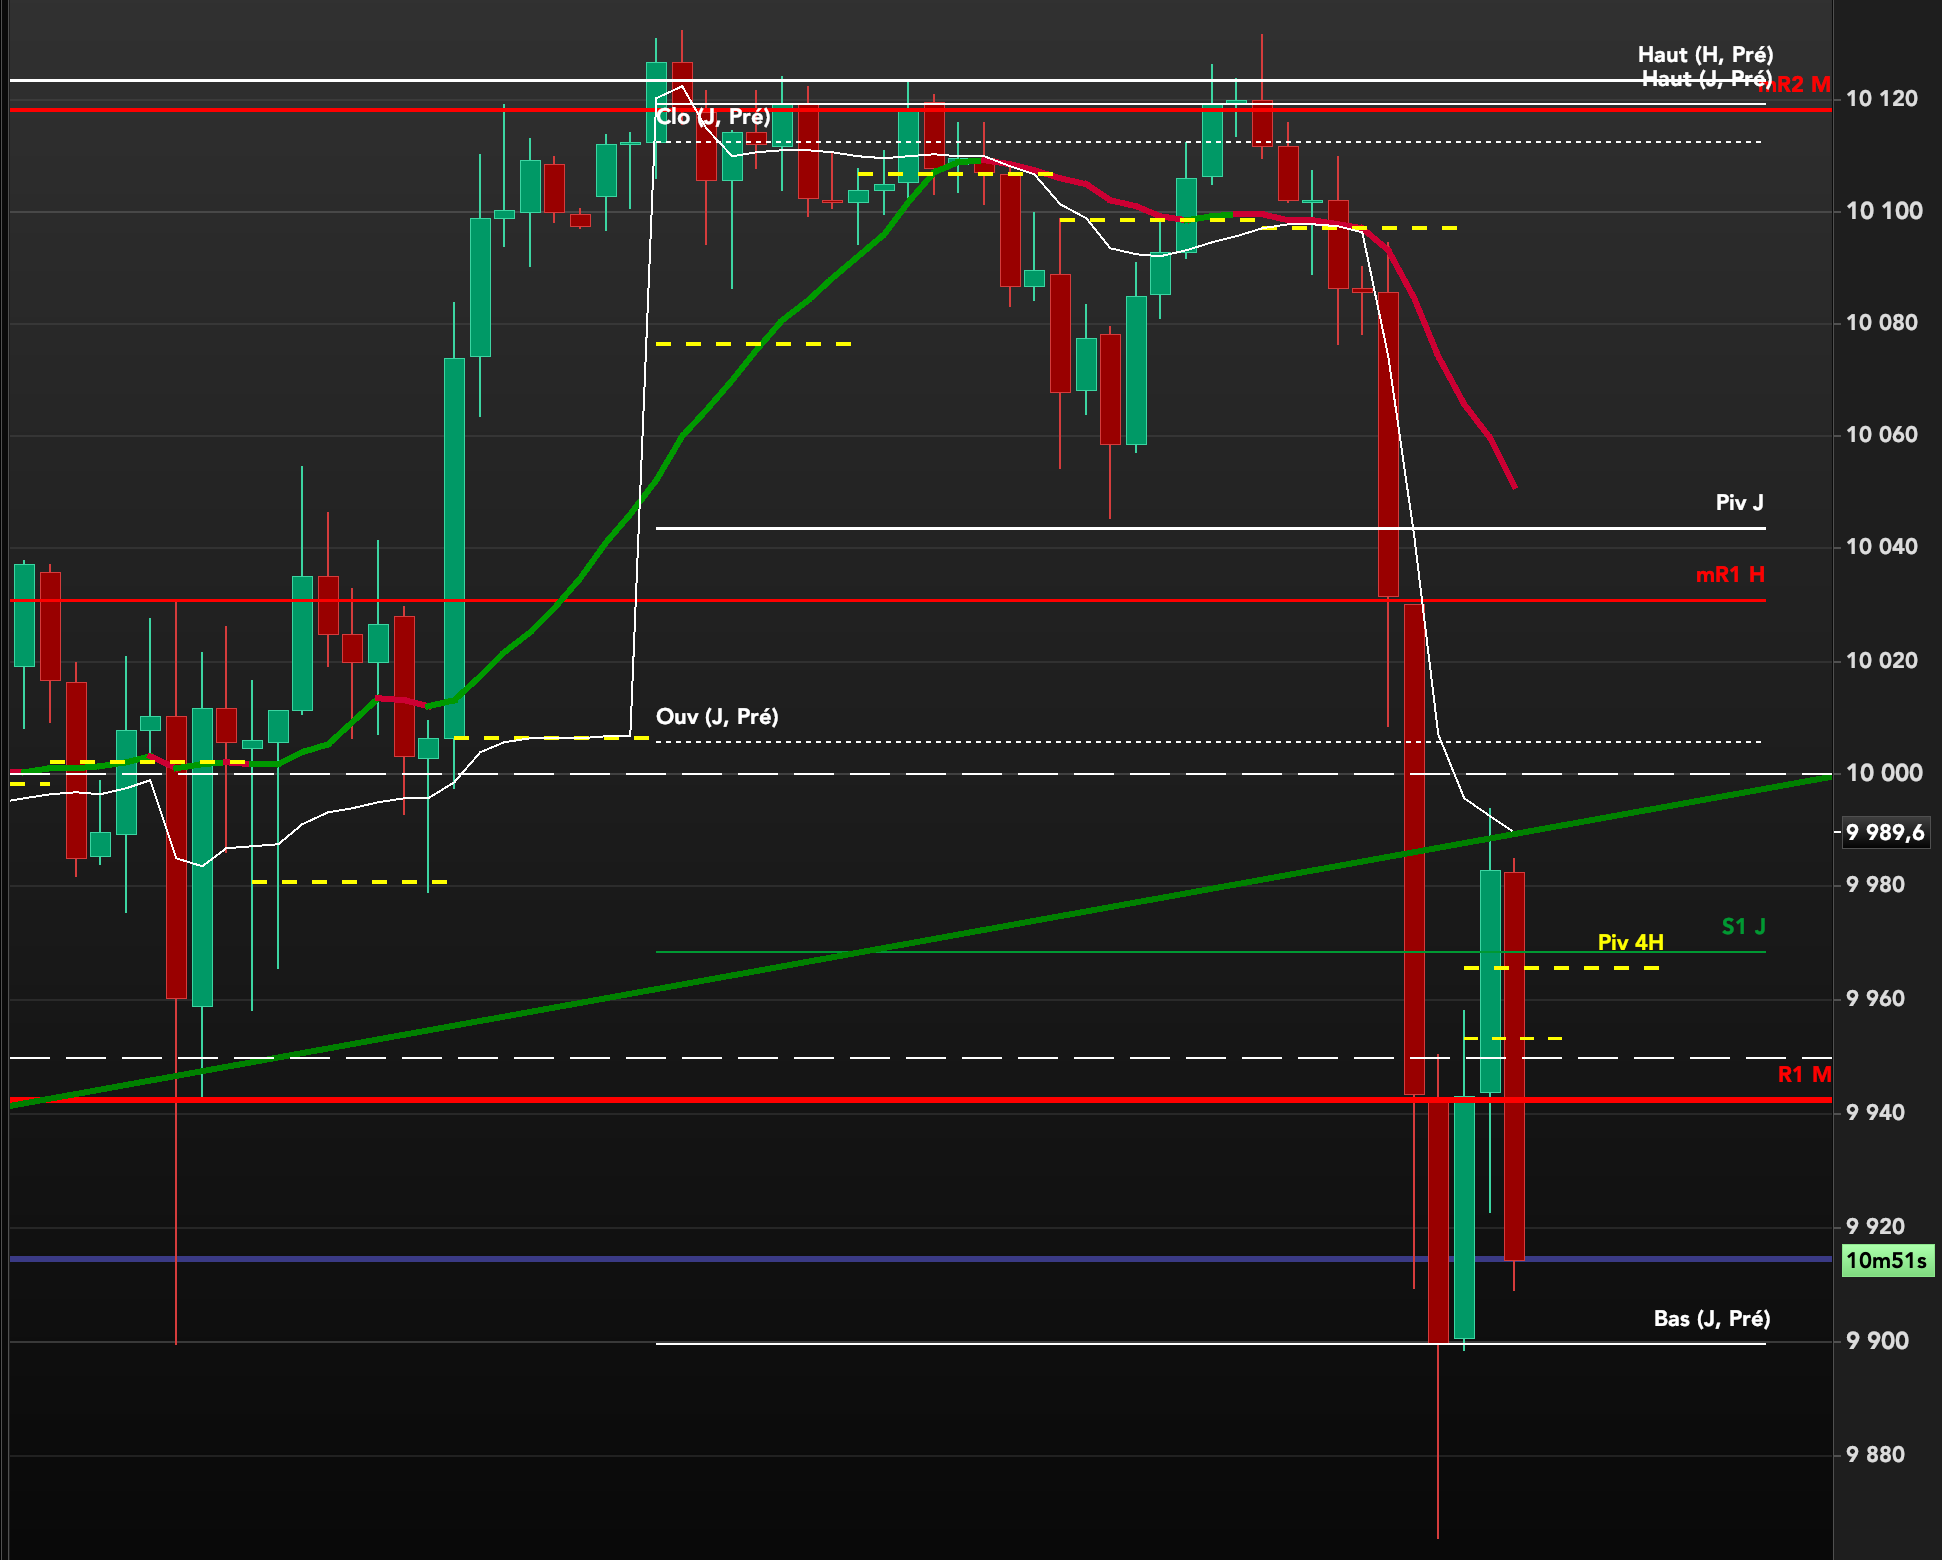Click the R1 M resistance label
Screen dimensions: 1942x1560
pos(1803,1075)
